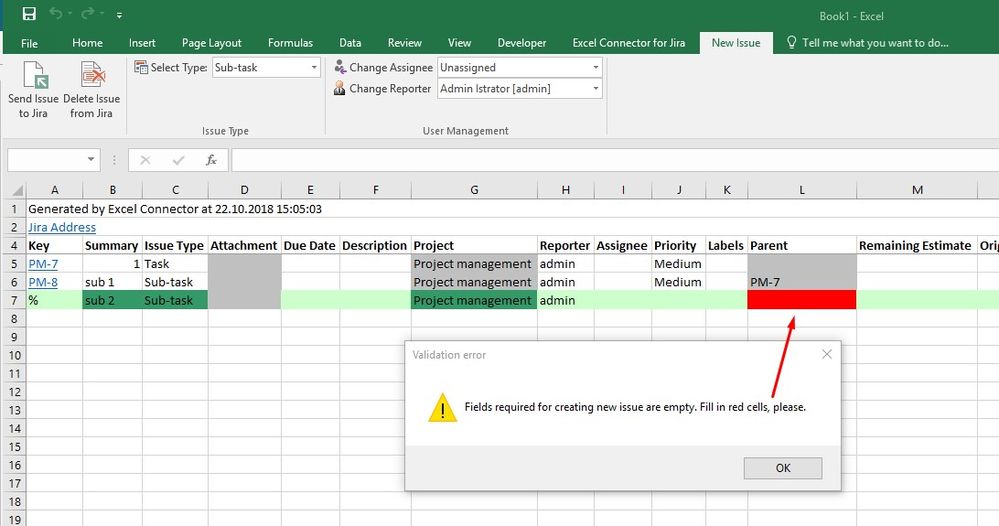Screen dimensions: 999x526
Task: Open the PM-7 issue link
Action: [x=43, y=264]
